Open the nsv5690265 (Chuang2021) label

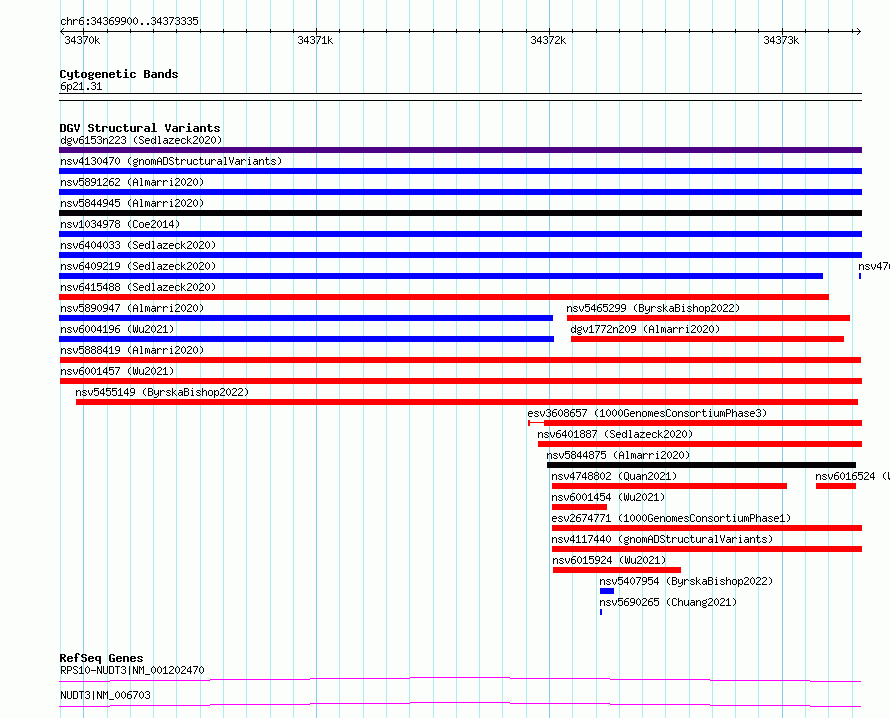668,602
